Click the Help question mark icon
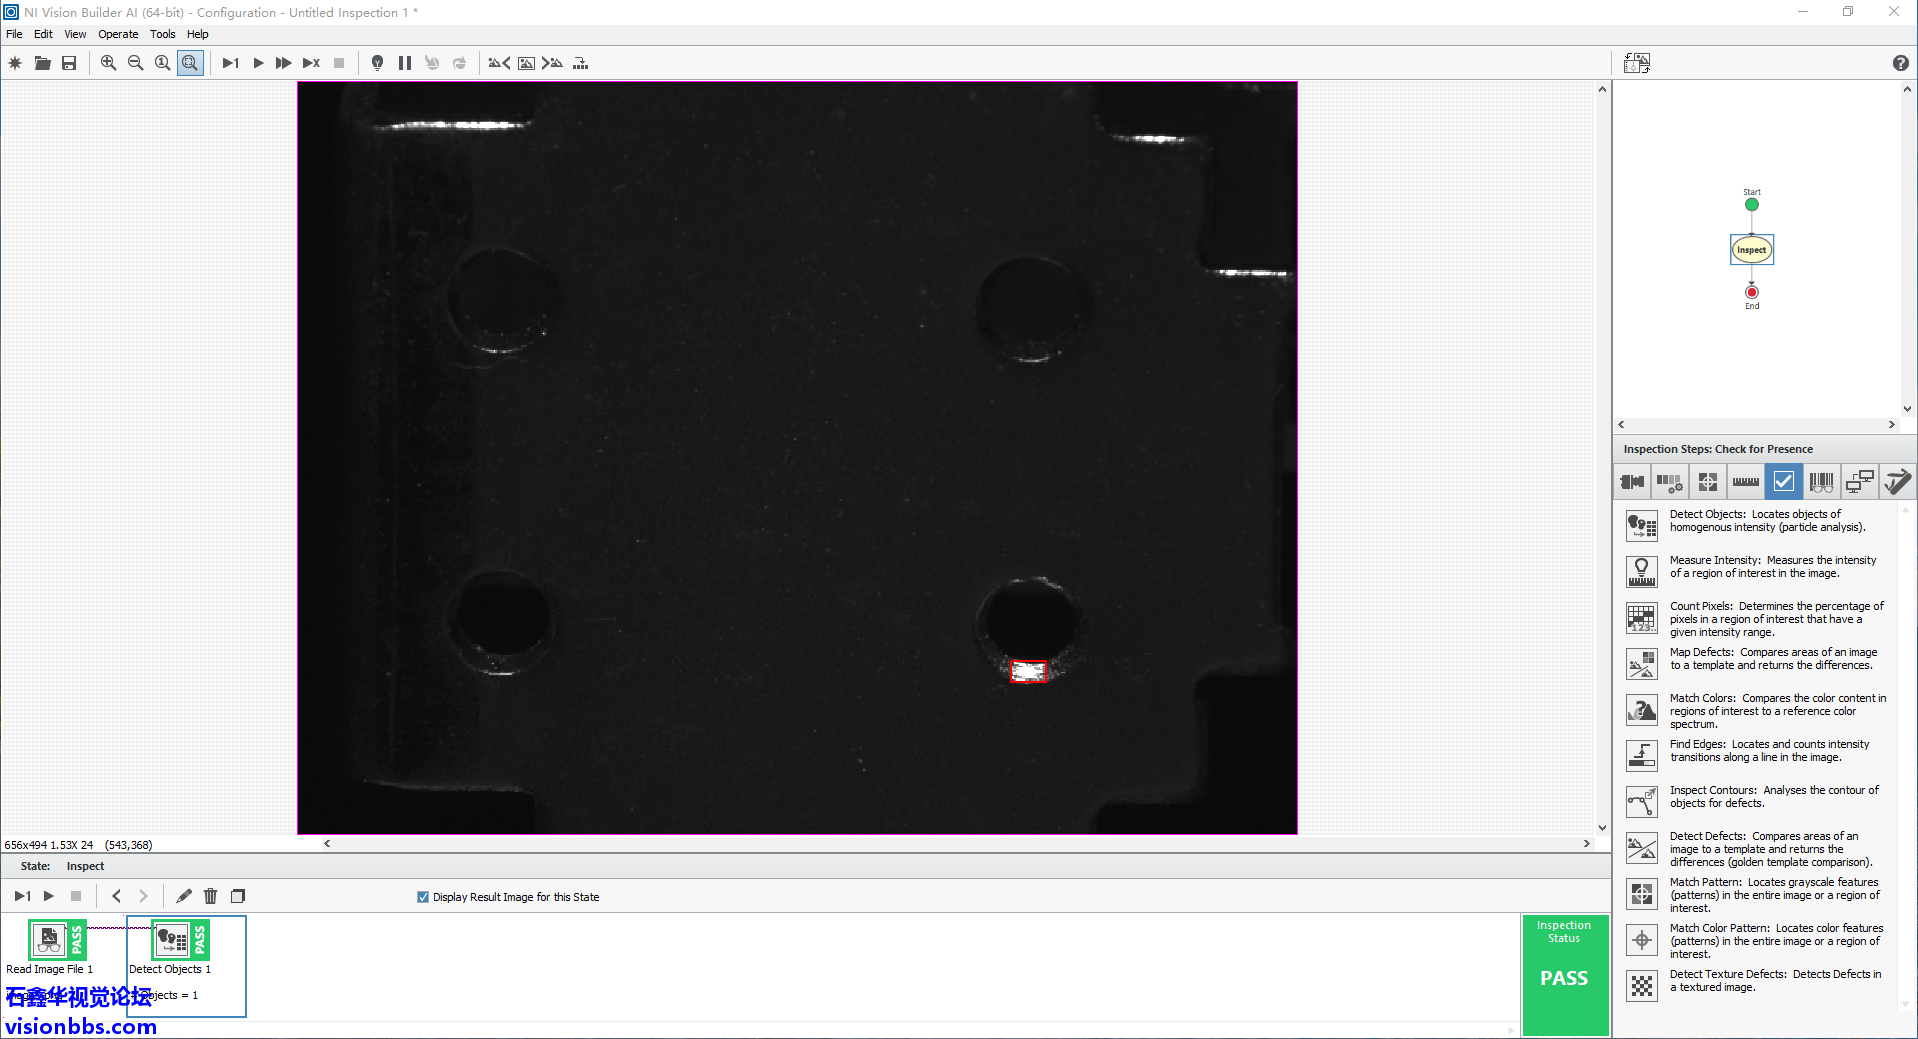This screenshot has height=1039, width=1918. click(x=1900, y=63)
